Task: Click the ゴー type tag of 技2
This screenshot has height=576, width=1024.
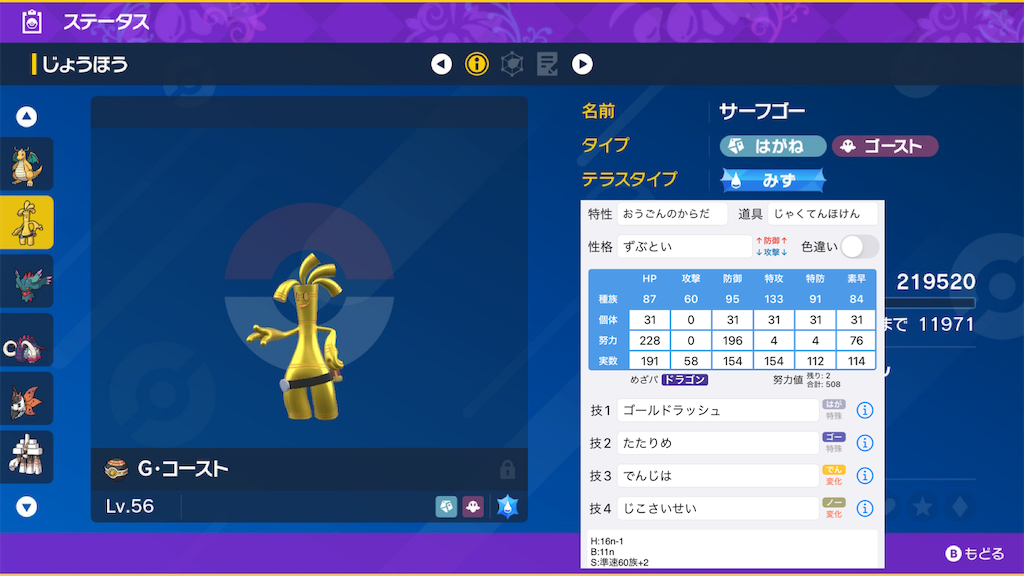Action: click(x=834, y=437)
